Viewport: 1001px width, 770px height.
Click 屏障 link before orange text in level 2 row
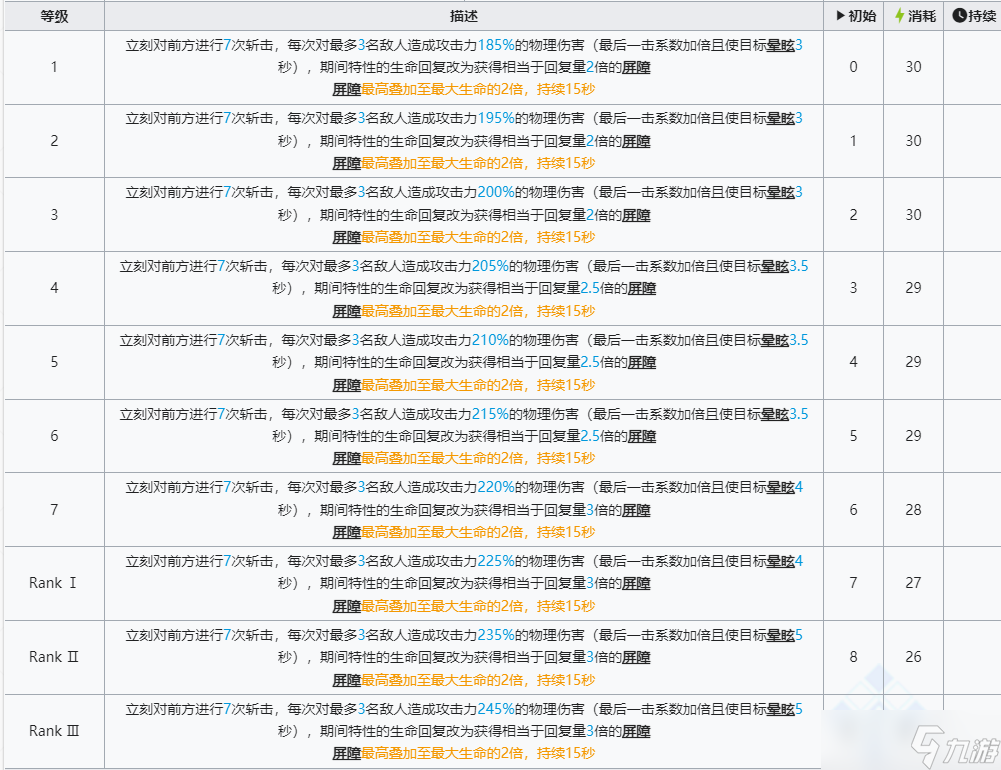click(346, 163)
